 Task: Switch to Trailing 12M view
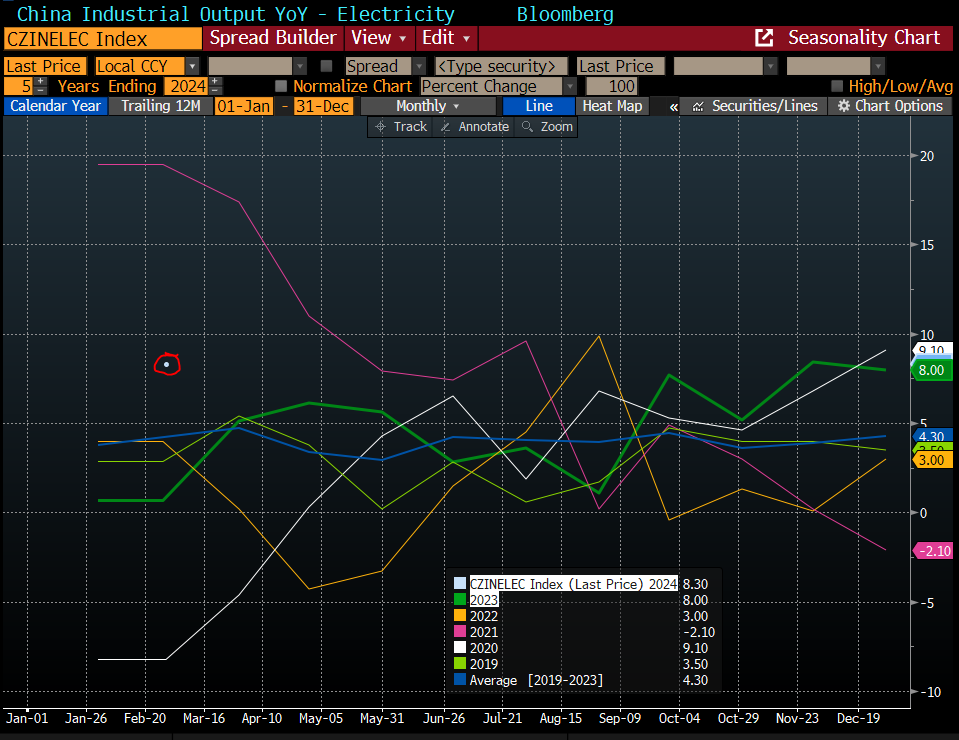click(x=161, y=106)
